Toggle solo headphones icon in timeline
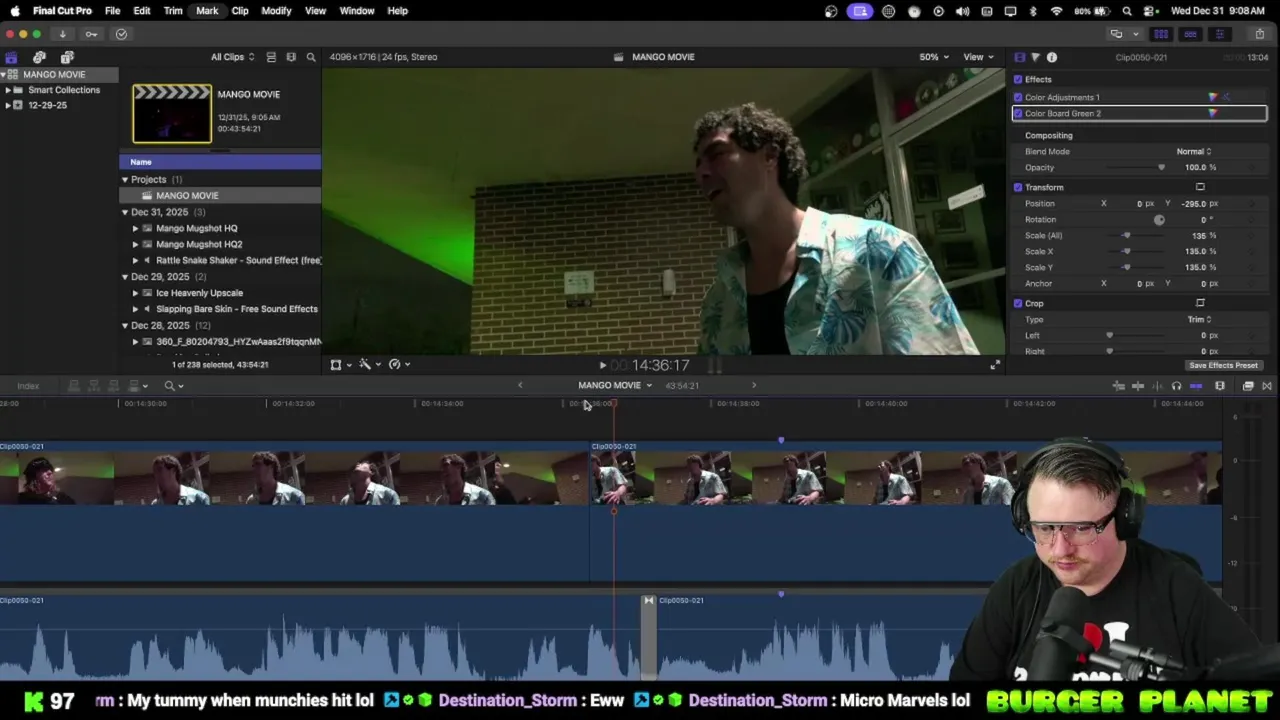This screenshot has width=1280, height=720. pos(1176,386)
